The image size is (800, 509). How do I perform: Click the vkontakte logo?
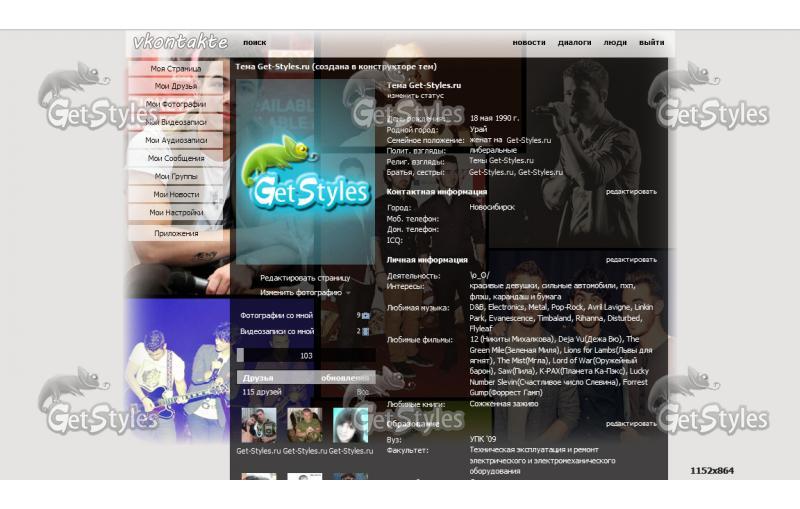(x=181, y=42)
